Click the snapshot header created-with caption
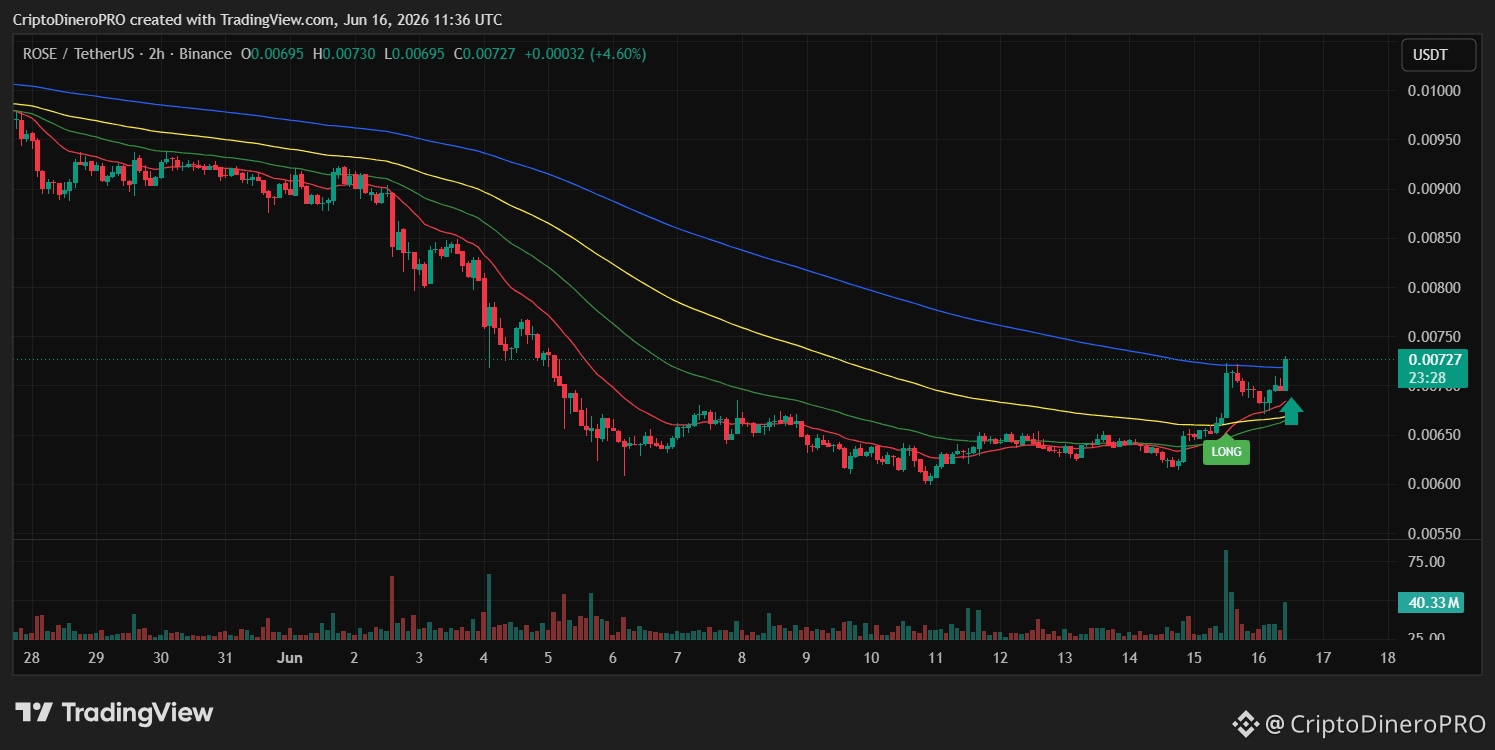This screenshot has height=750, width=1495. 258,20
